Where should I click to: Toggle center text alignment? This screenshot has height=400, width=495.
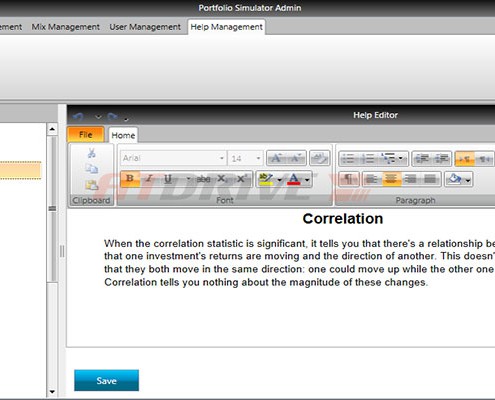point(391,179)
